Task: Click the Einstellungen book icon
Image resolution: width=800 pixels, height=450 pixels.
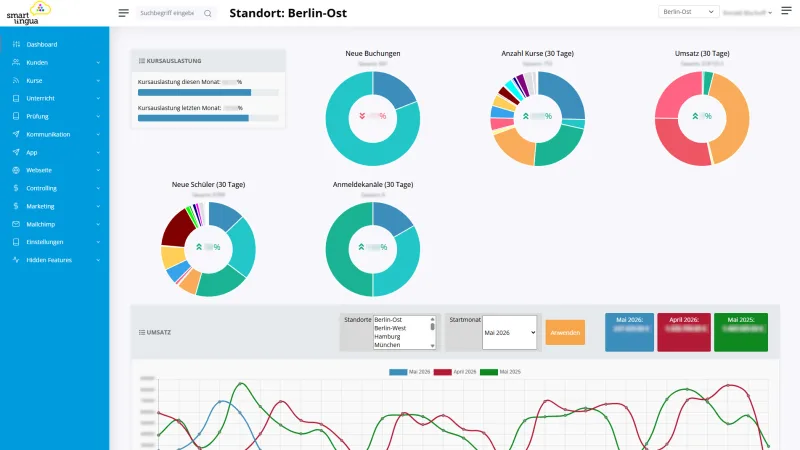Action: [x=16, y=242]
